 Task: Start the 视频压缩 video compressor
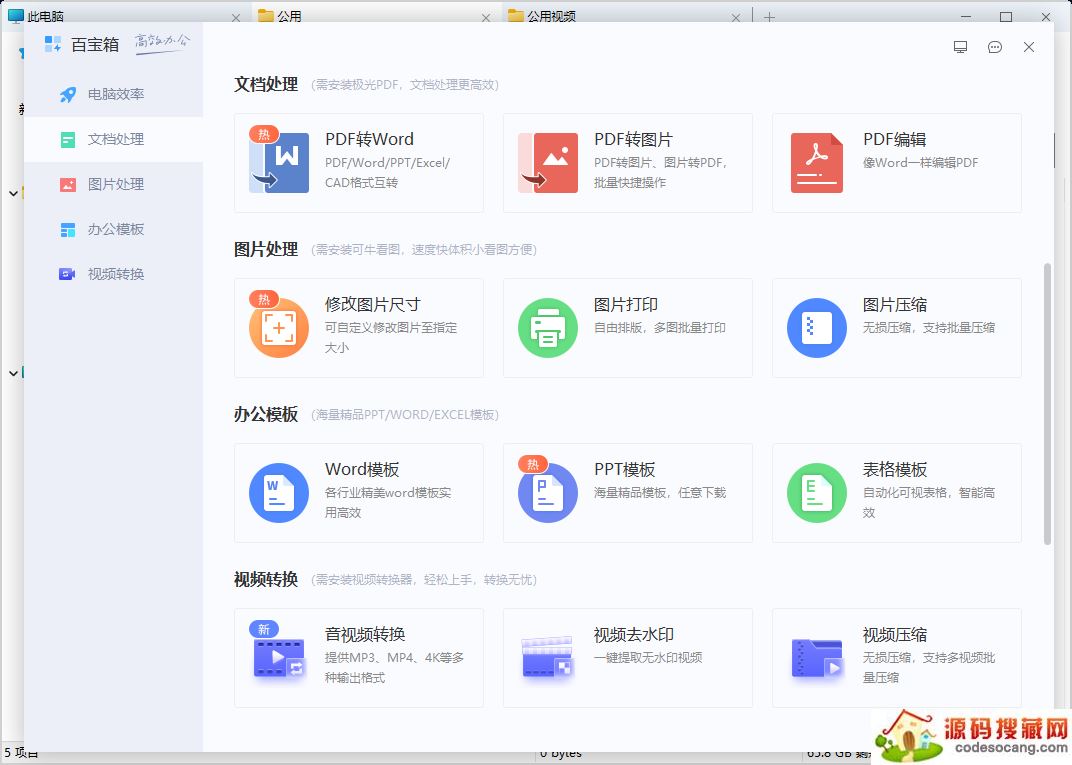click(895, 658)
